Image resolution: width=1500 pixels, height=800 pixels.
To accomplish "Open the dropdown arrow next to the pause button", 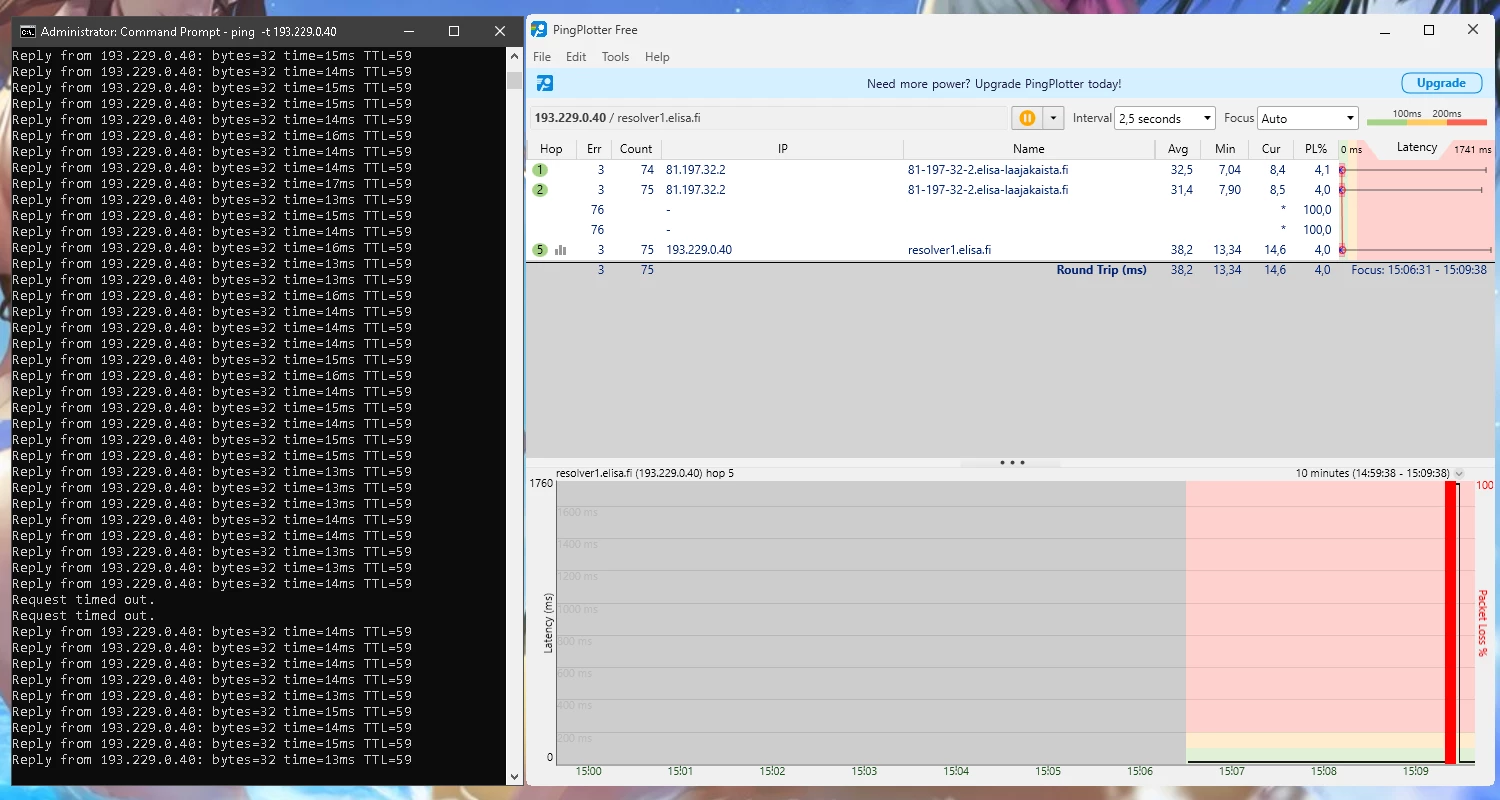I will coord(1052,118).
